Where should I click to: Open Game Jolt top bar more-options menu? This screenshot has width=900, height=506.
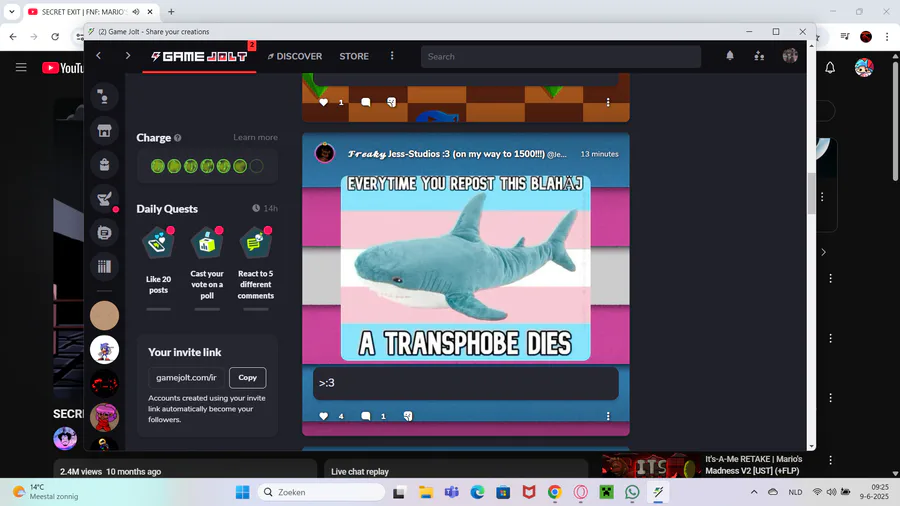(392, 56)
